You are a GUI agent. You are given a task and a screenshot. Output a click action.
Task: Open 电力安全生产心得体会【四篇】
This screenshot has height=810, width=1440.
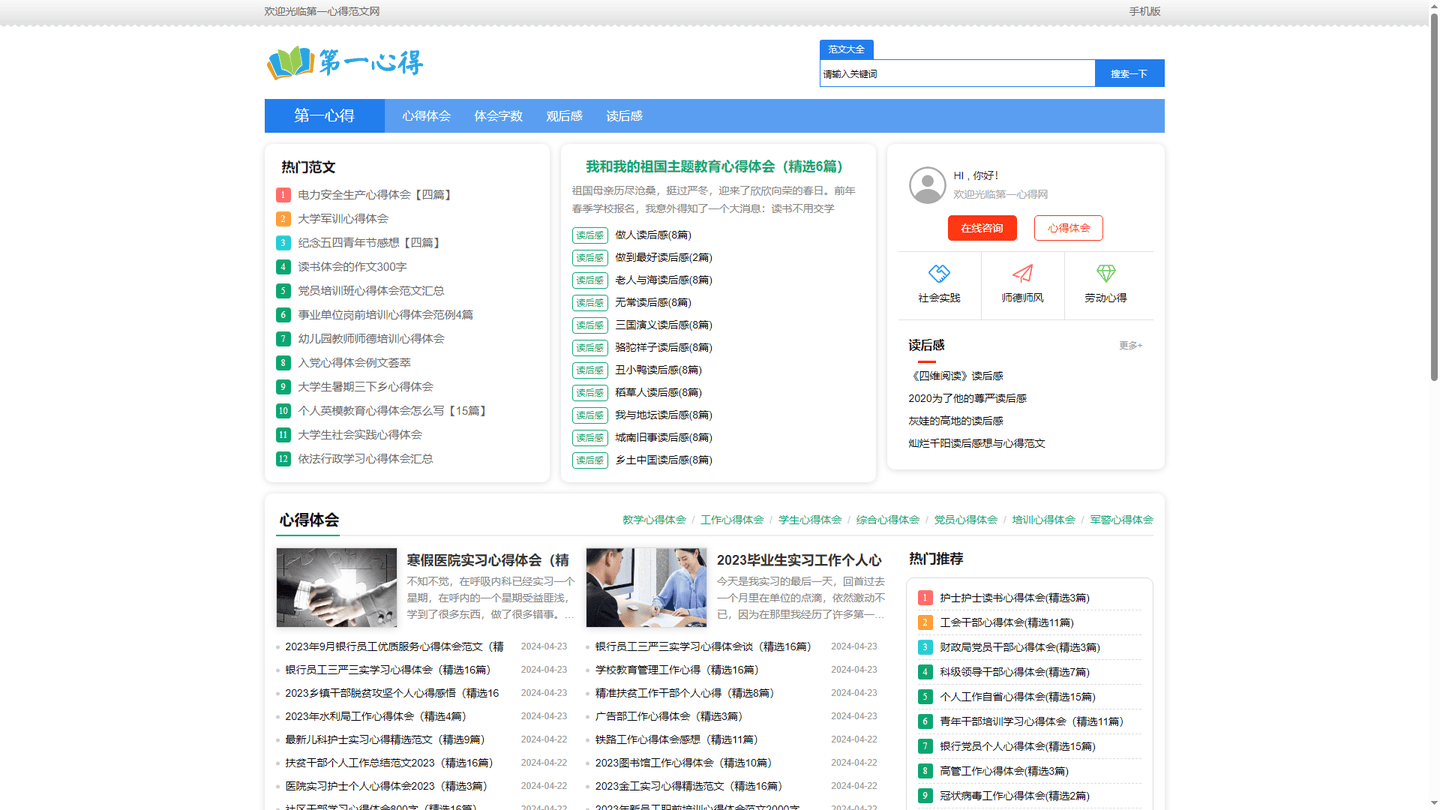tap(375, 195)
